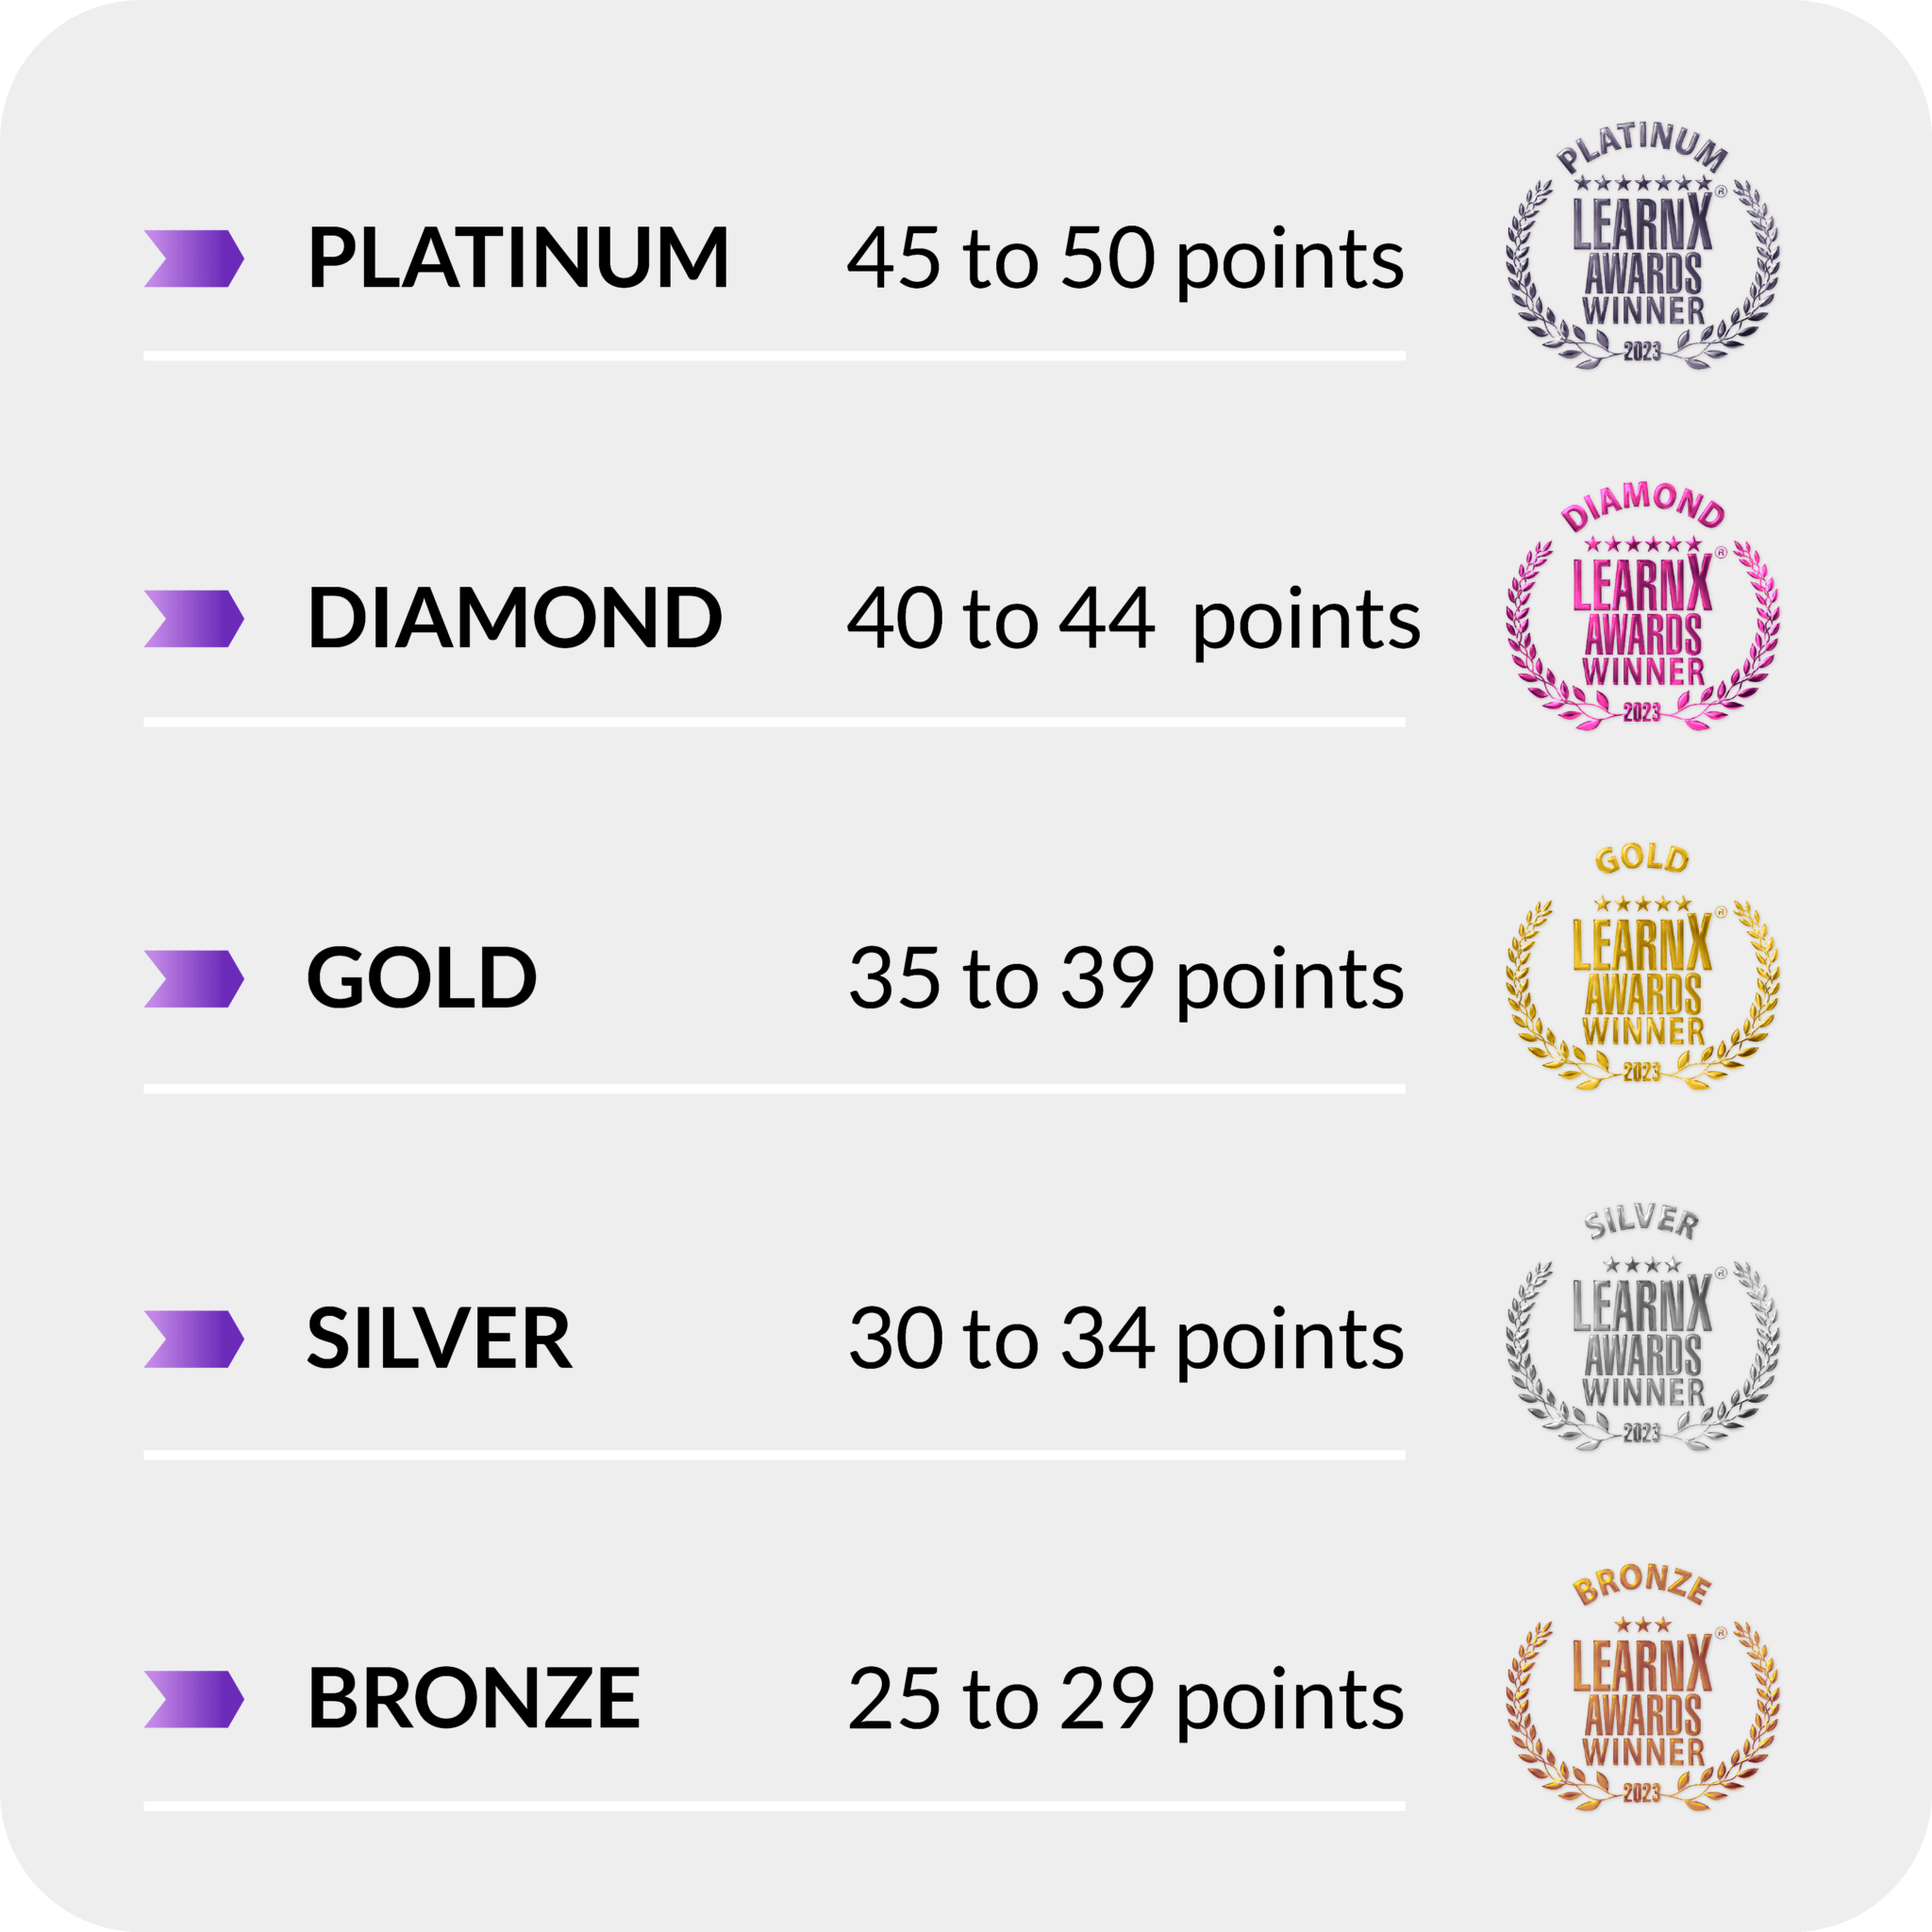
Task: Click the '40 to 44 points' text
Action: 1133,620
